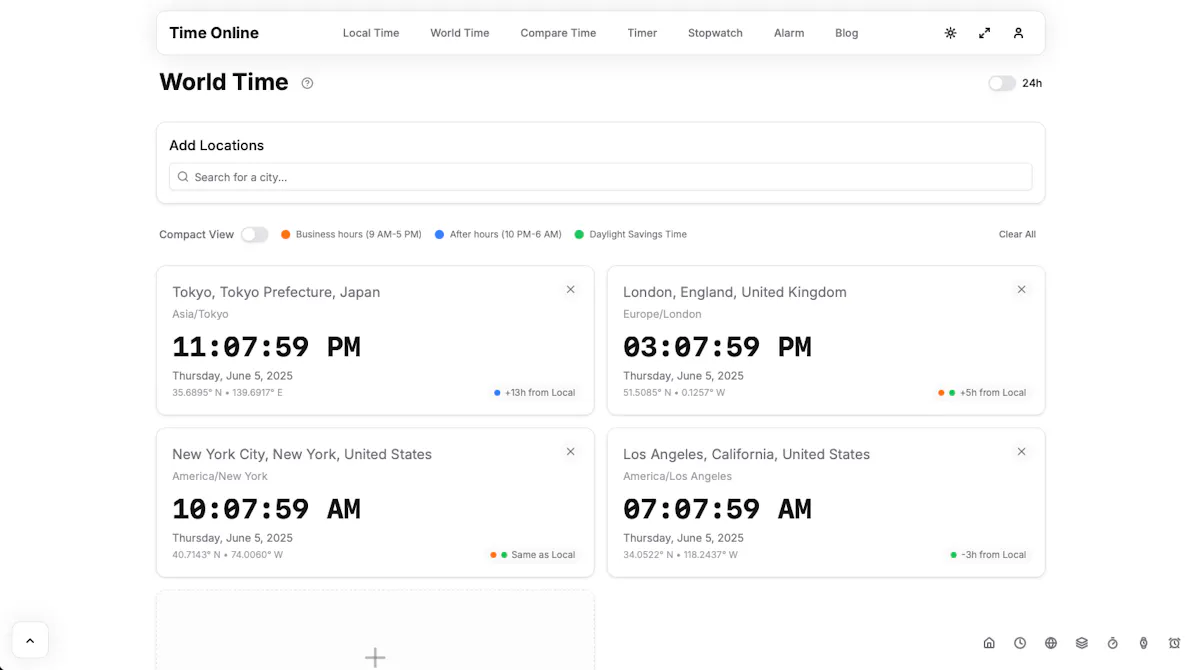Remove the Tokyo clock card
1200x670 pixels.
point(571,290)
